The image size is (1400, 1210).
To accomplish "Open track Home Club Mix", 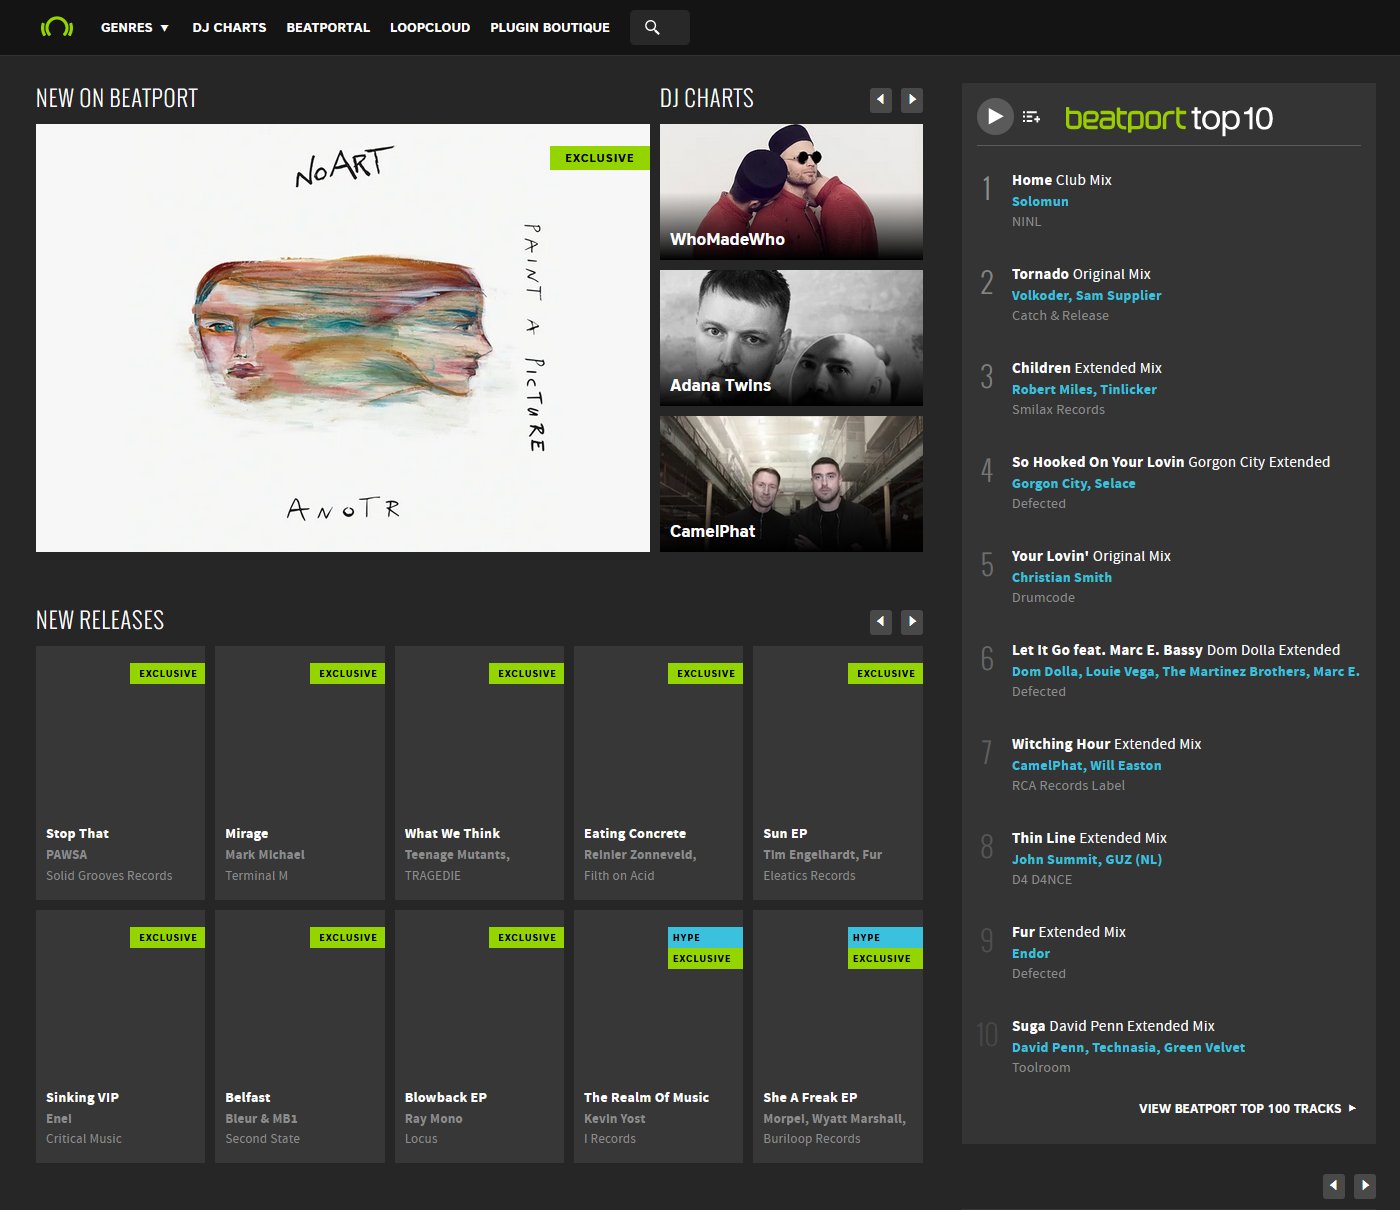I will (1061, 180).
